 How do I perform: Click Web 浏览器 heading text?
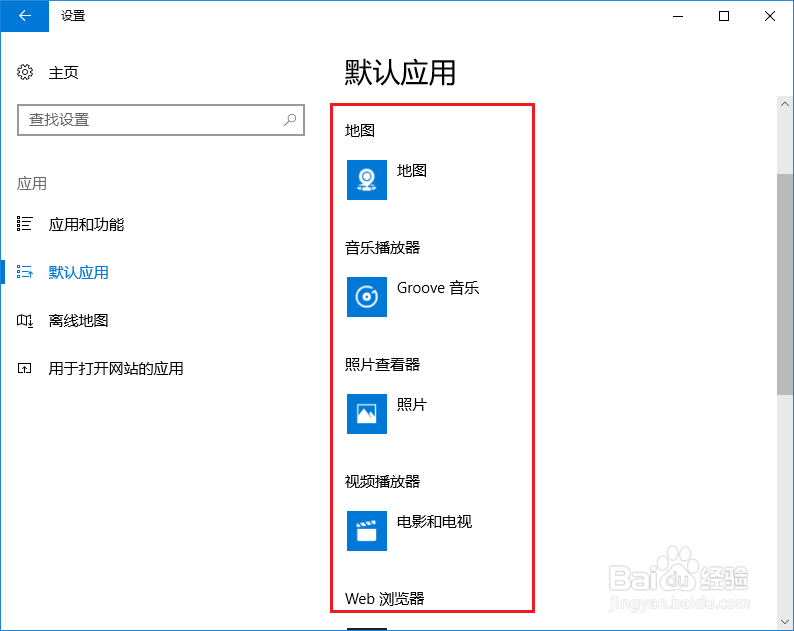pos(384,599)
